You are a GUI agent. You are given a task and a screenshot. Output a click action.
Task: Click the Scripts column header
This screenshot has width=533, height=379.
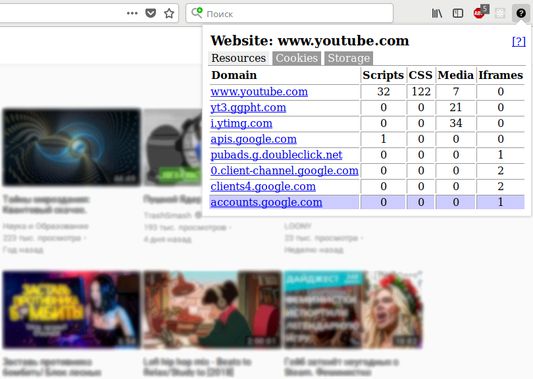[x=383, y=75]
